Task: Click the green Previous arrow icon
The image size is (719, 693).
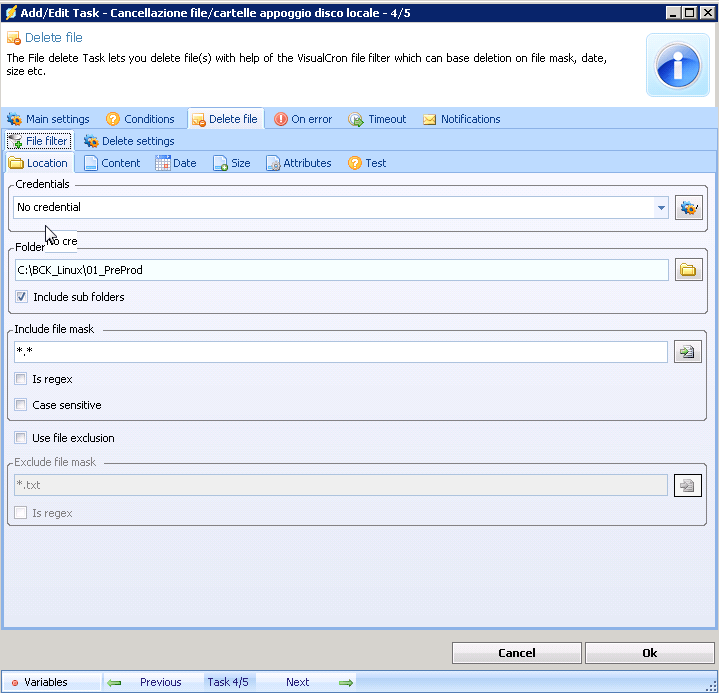Action: (114, 682)
